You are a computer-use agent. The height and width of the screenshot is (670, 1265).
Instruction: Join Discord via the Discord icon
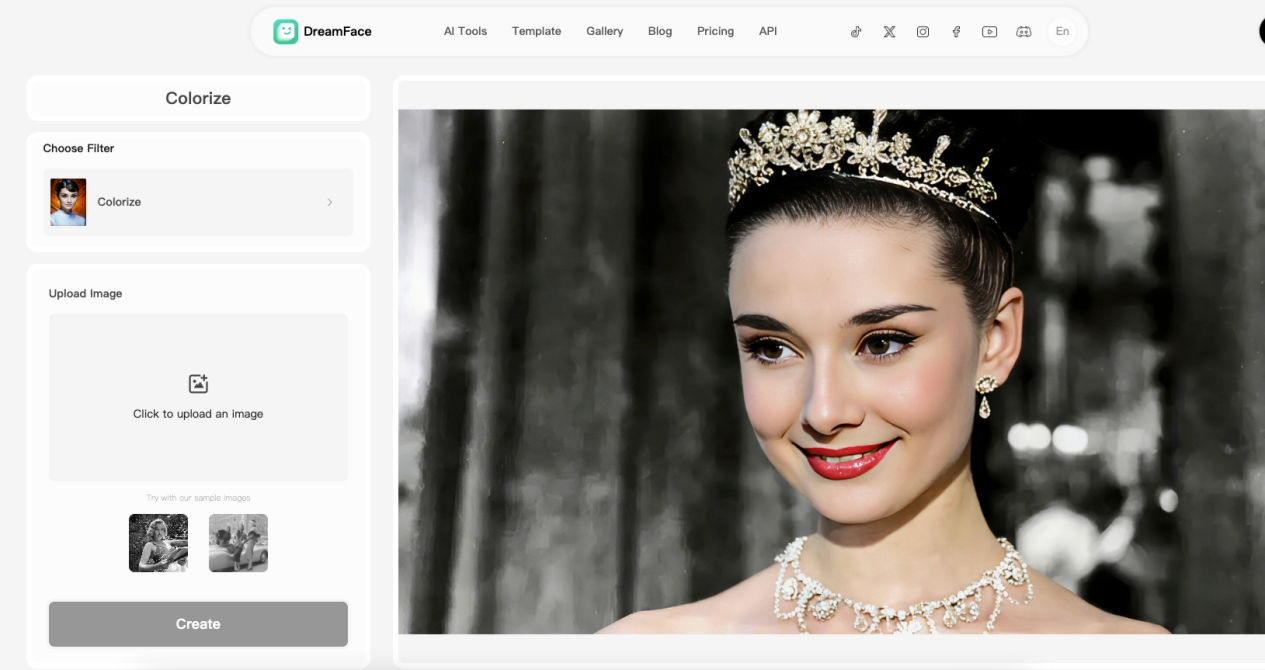tap(1023, 31)
